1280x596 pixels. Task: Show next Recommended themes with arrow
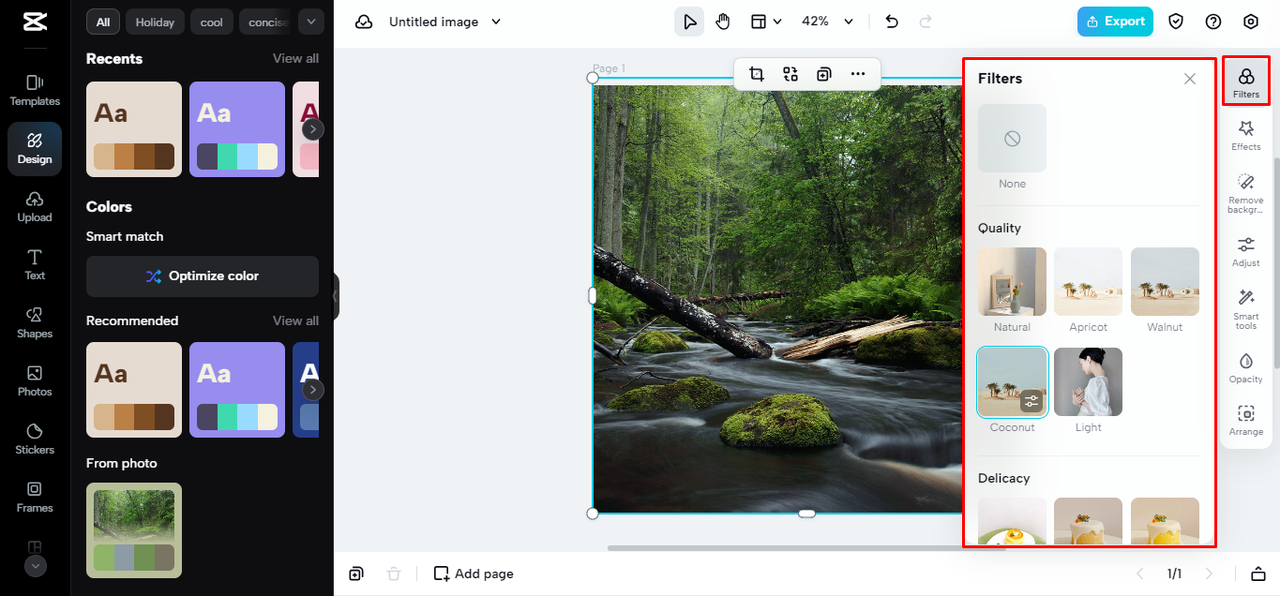pyautogui.click(x=313, y=389)
